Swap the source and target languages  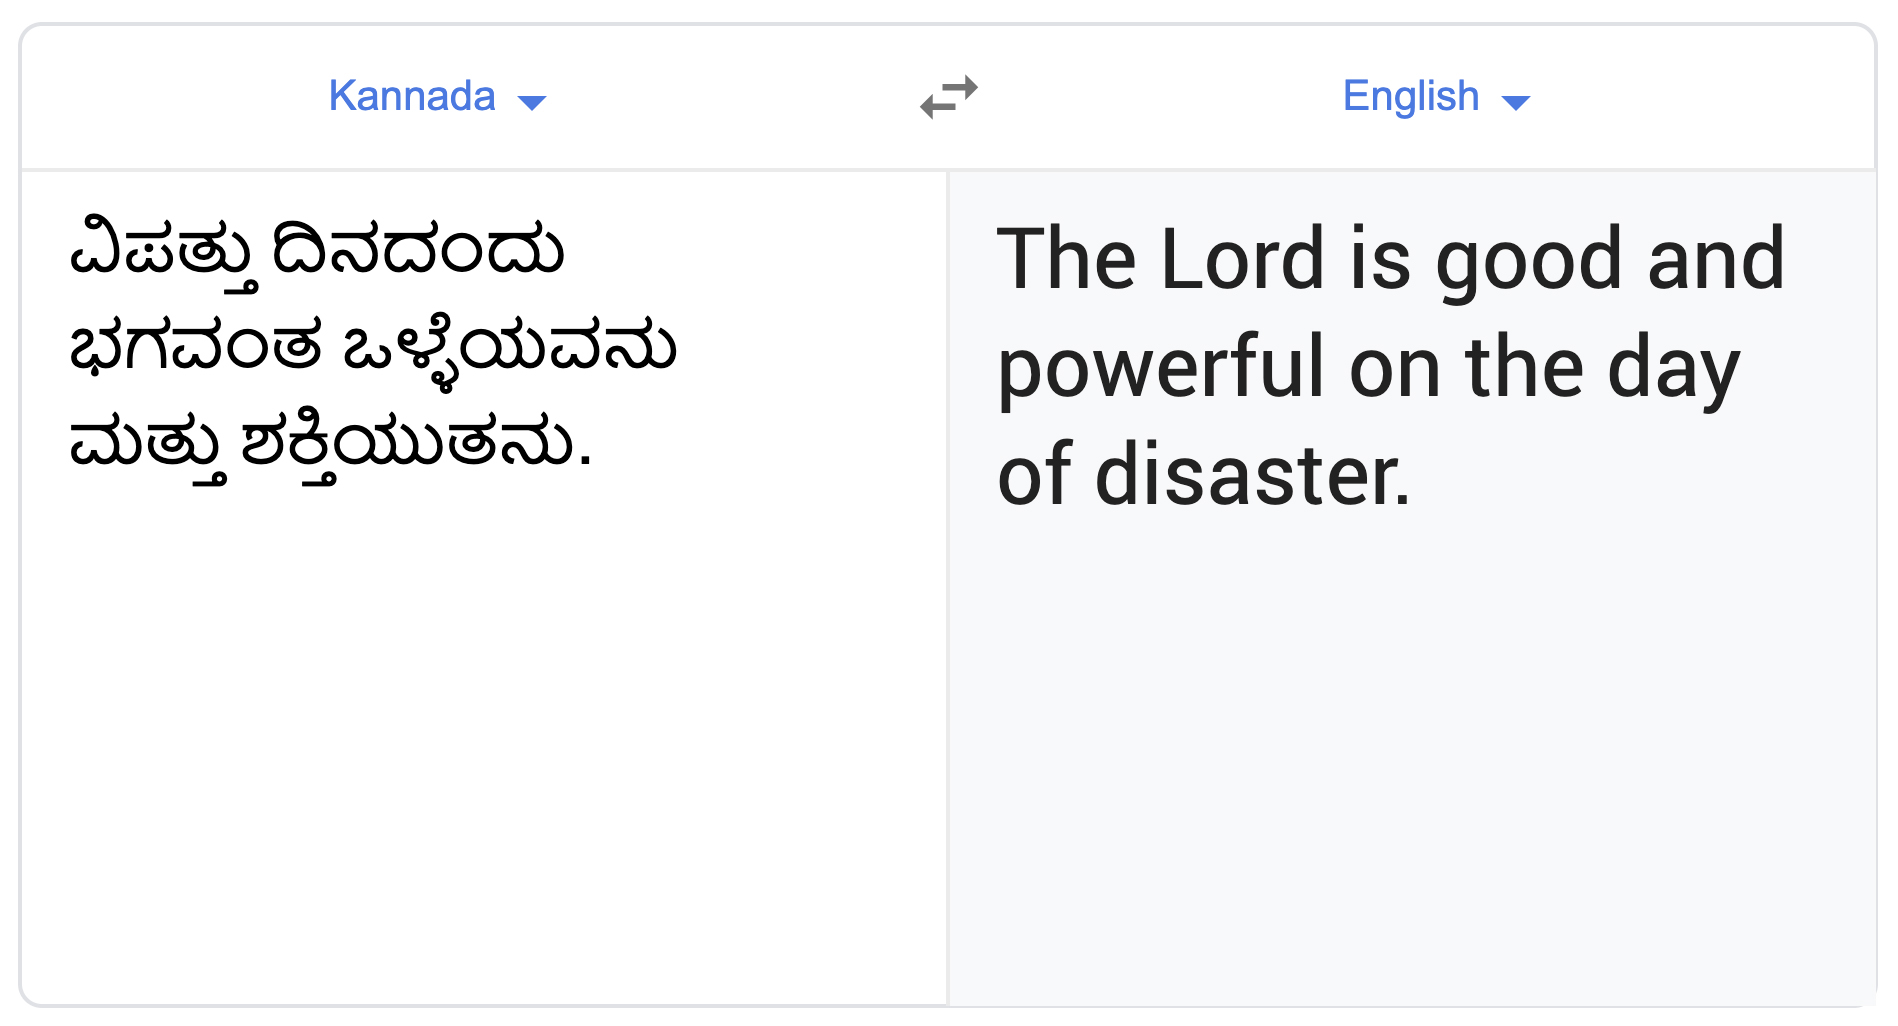point(948,97)
